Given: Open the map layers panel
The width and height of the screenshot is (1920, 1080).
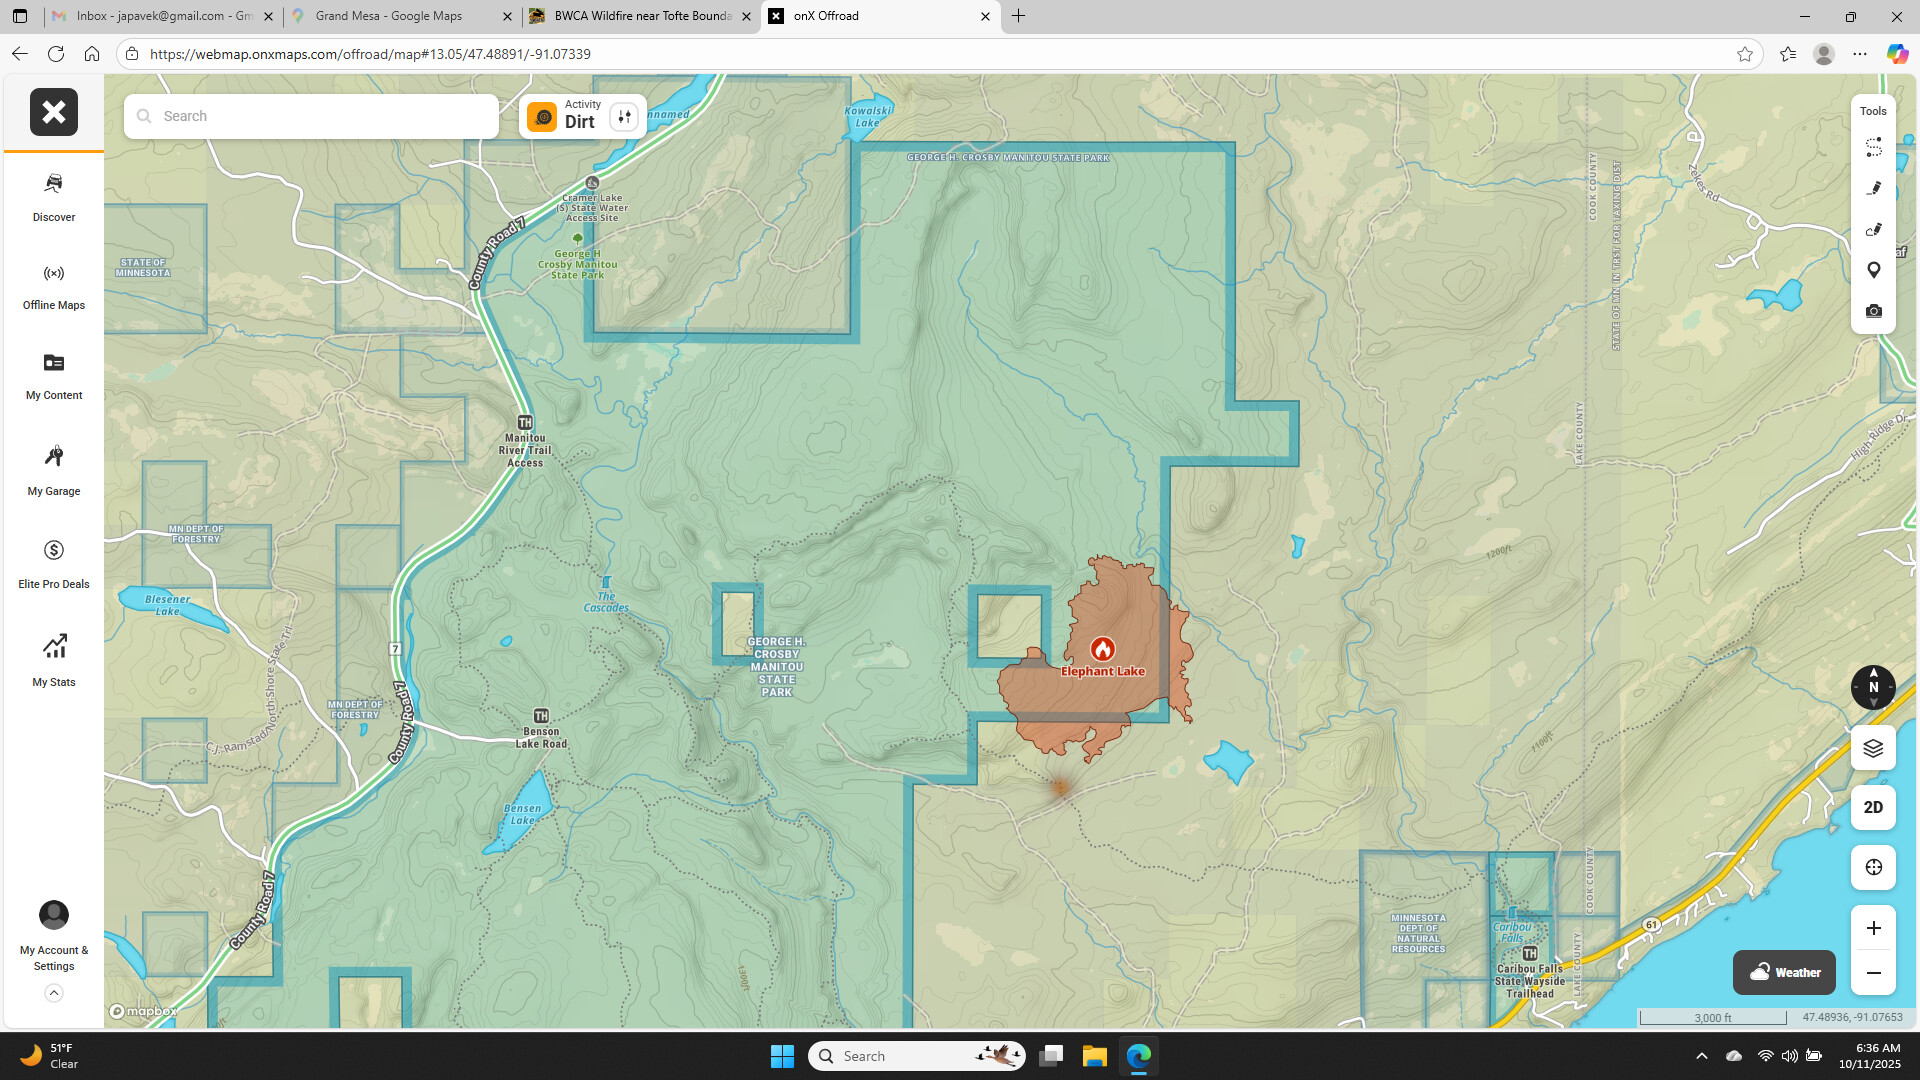Looking at the screenshot, I should [x=1873, y=748].
